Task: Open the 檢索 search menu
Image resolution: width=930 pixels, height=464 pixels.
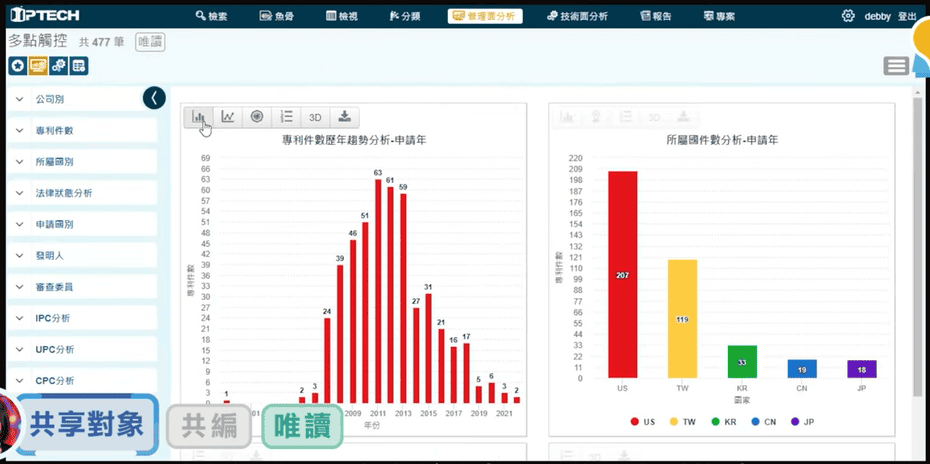Action: (x=211, y=16)
